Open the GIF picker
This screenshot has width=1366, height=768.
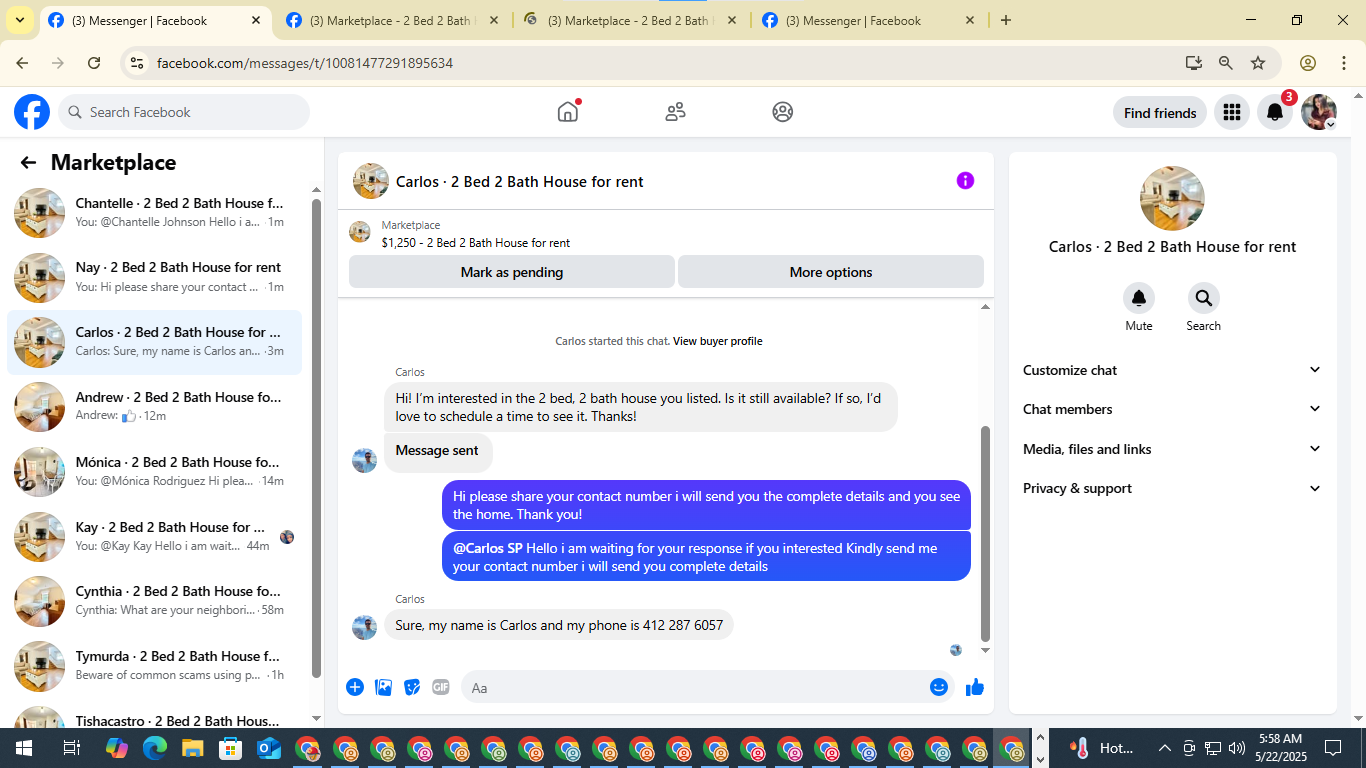[441, 687]
